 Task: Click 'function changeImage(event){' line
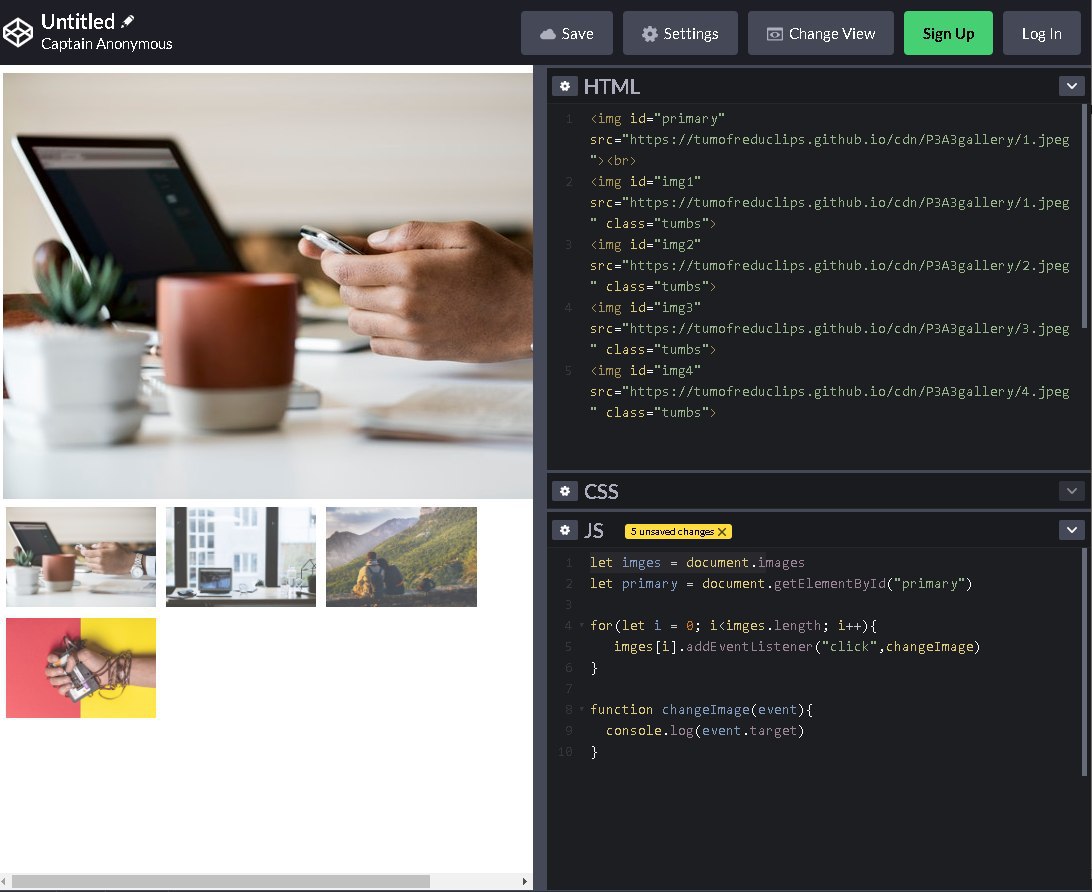[x=701, y=710]
